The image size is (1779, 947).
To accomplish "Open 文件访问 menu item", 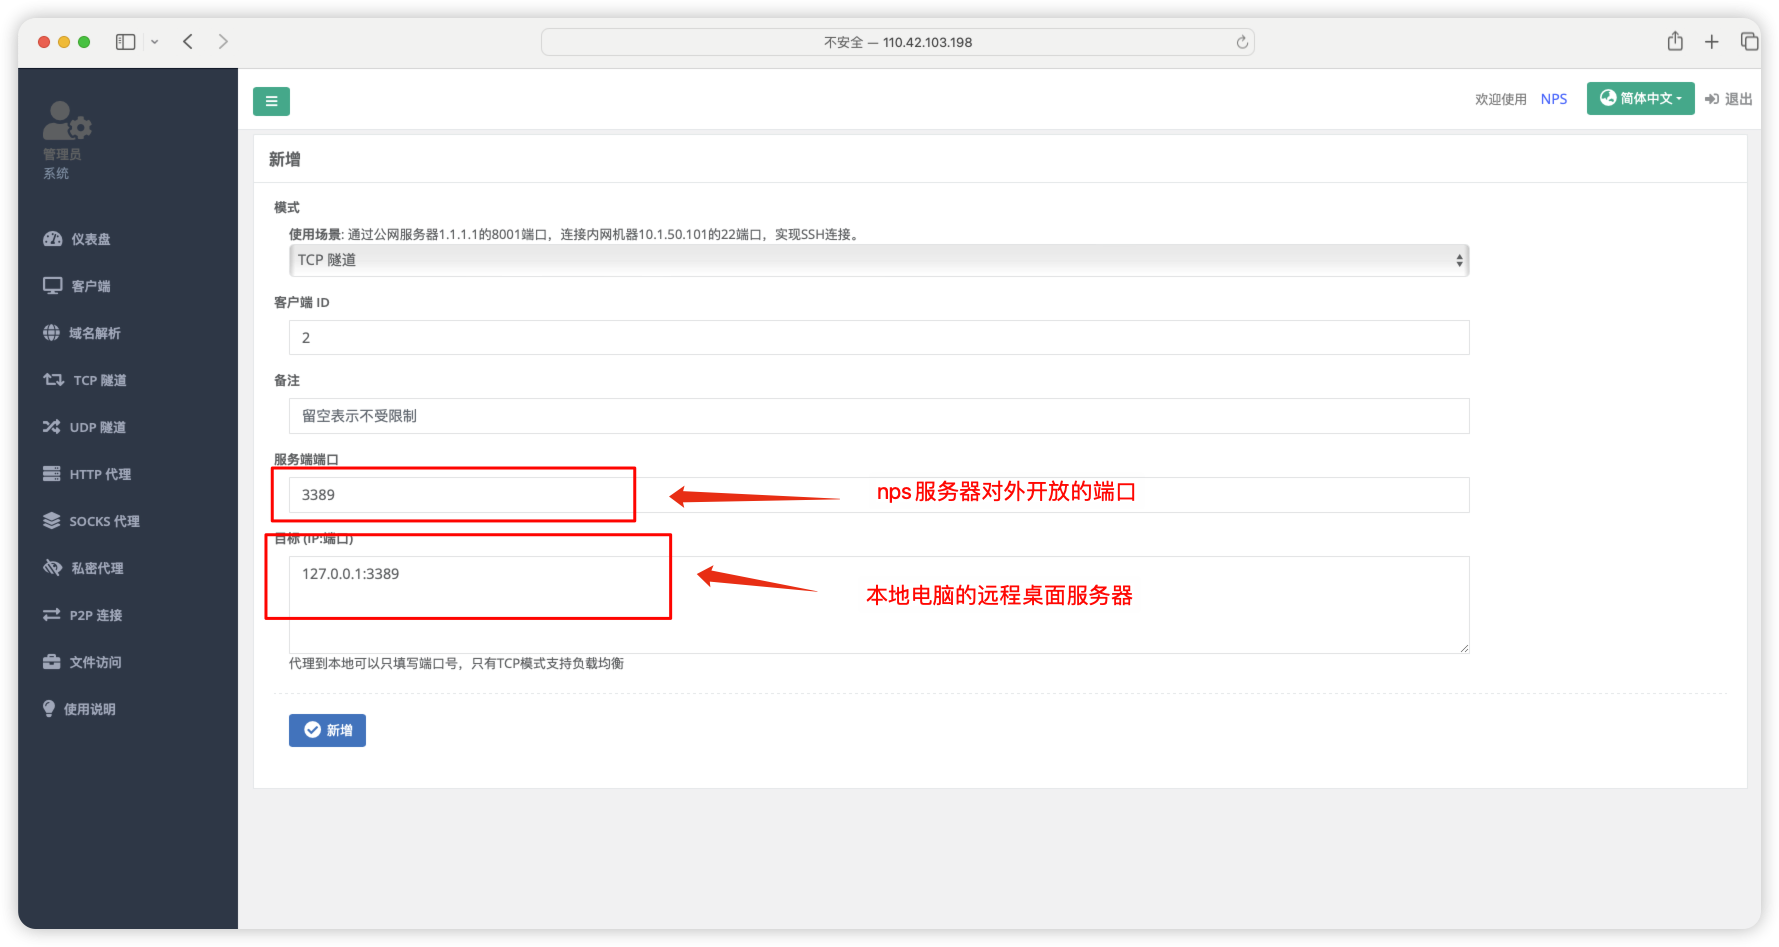I will pyautogui.click(x=95, y=662).
